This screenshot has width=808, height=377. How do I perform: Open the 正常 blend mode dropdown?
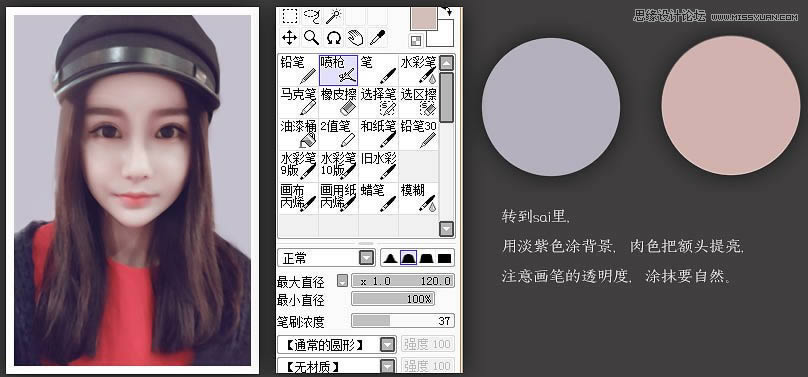(326, 258)
